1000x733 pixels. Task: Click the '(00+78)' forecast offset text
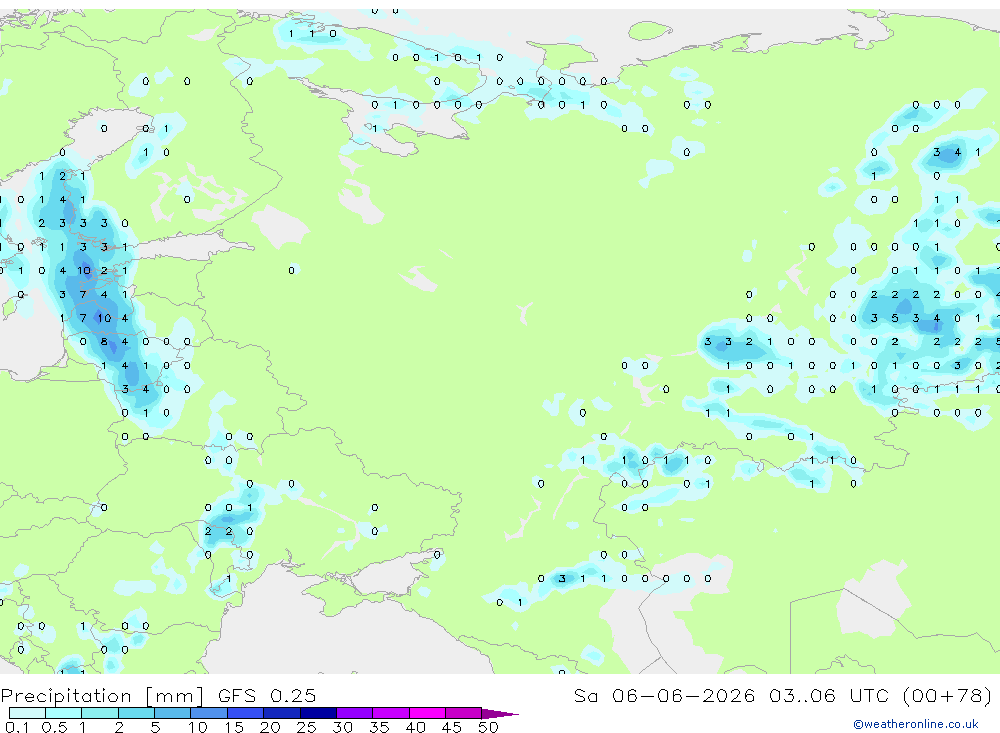948,696
